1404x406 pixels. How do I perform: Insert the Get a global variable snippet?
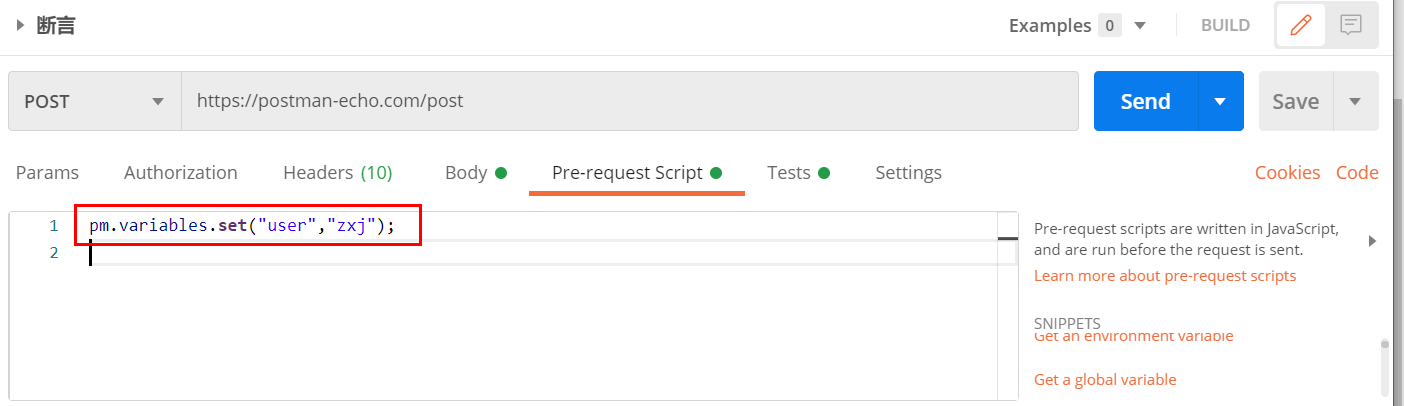[1105, 380]
